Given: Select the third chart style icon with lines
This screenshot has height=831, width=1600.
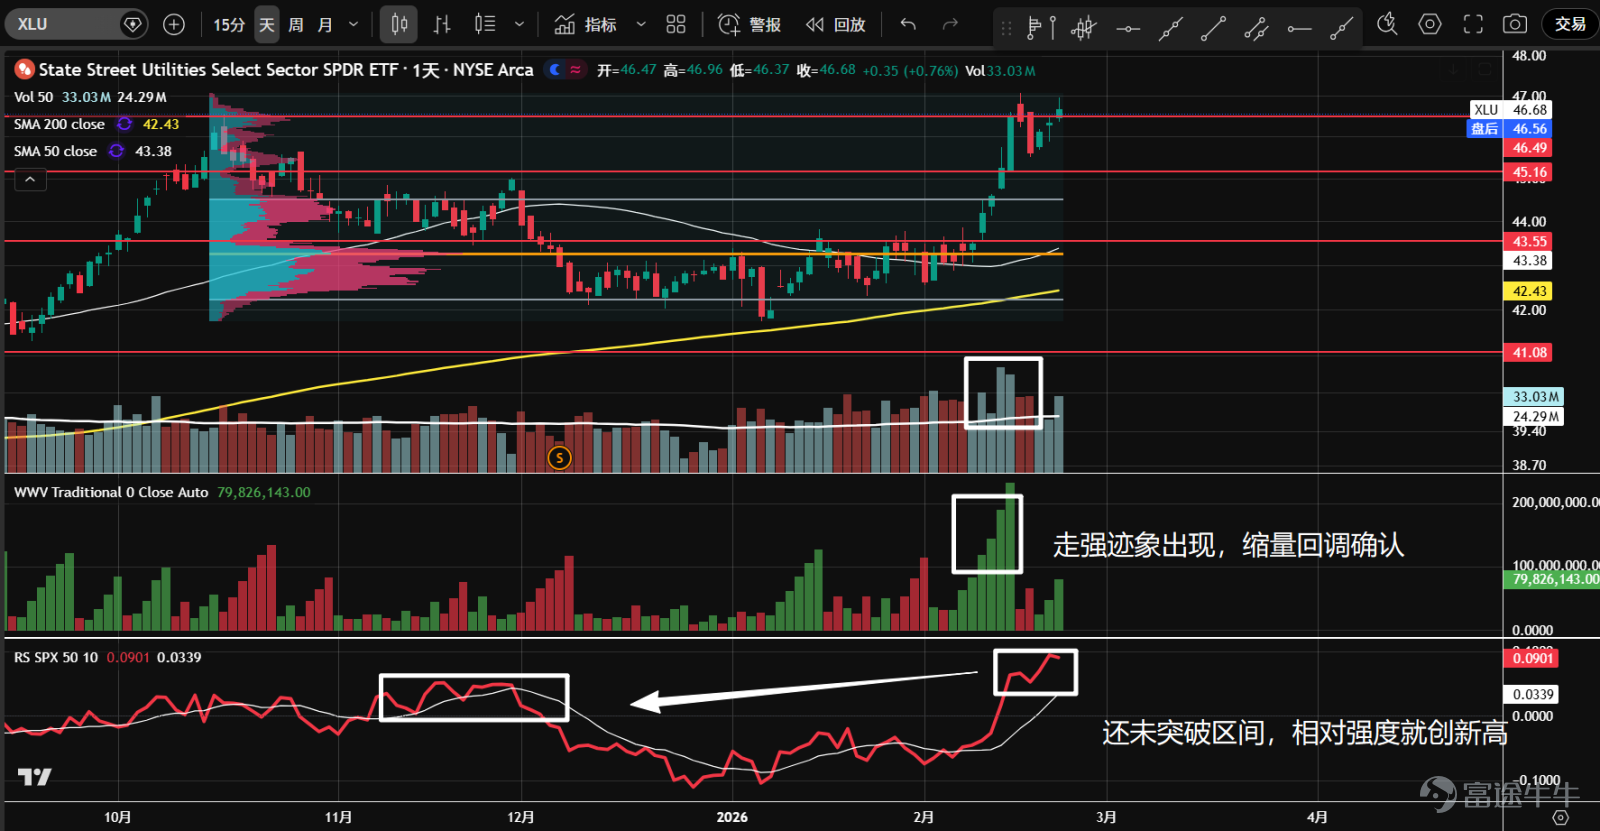Looking at the screenshot, I should coord(485,24).
